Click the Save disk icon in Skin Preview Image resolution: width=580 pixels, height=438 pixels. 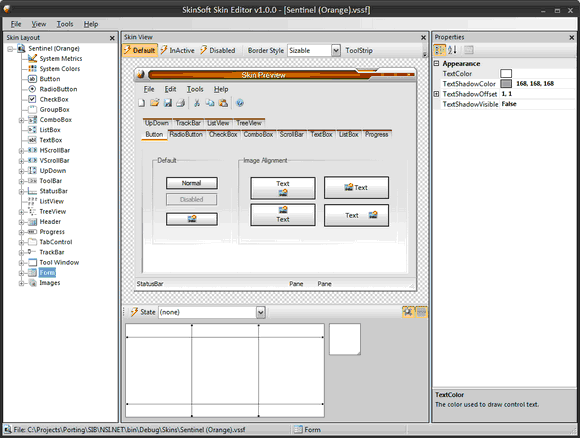tap(168, 103)
